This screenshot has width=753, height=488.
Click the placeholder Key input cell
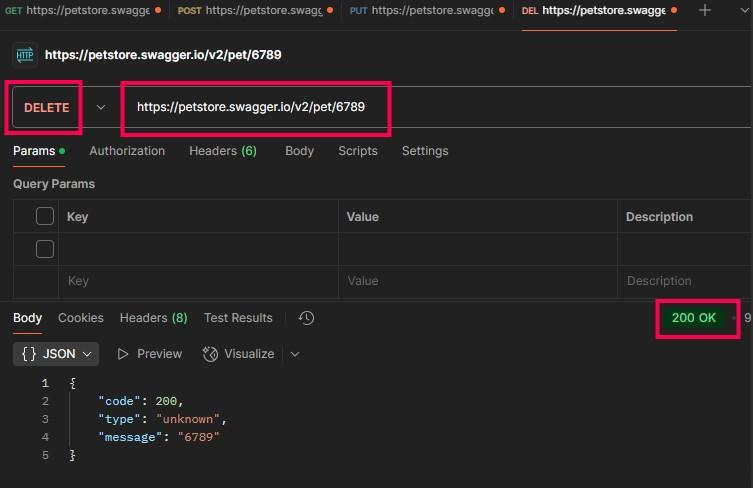tap(198, 281)
